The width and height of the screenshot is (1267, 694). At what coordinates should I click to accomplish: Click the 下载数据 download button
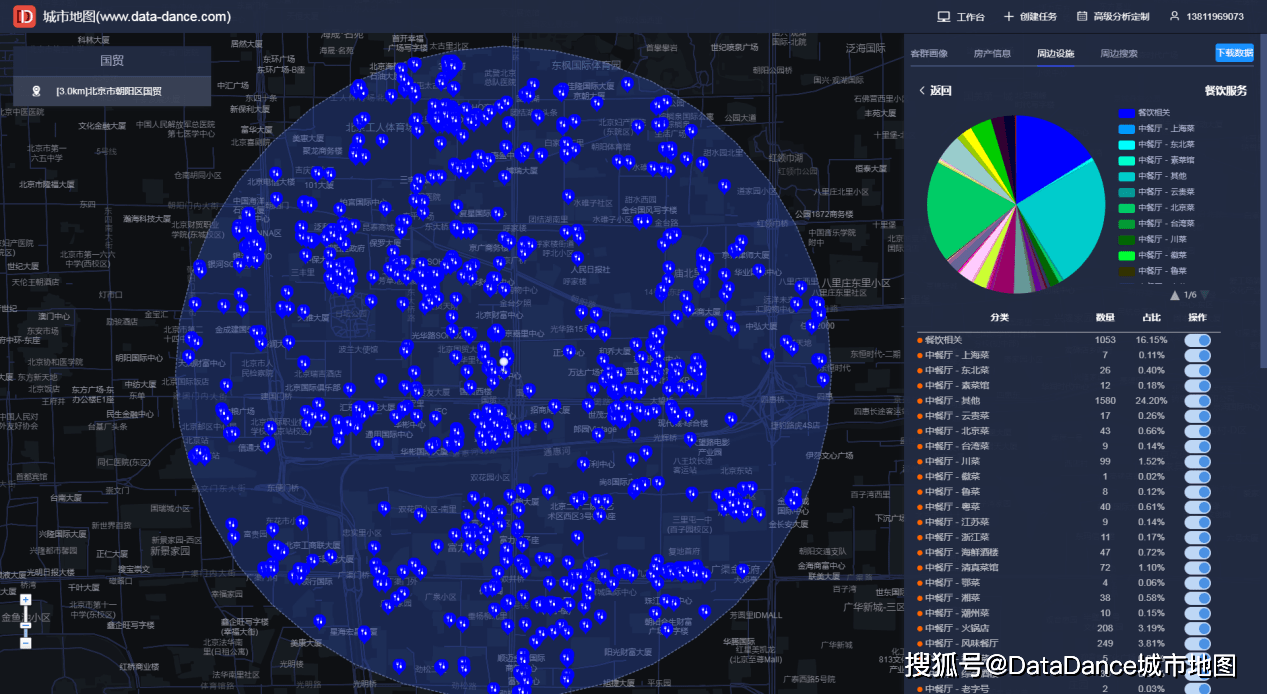[1234, 53]
